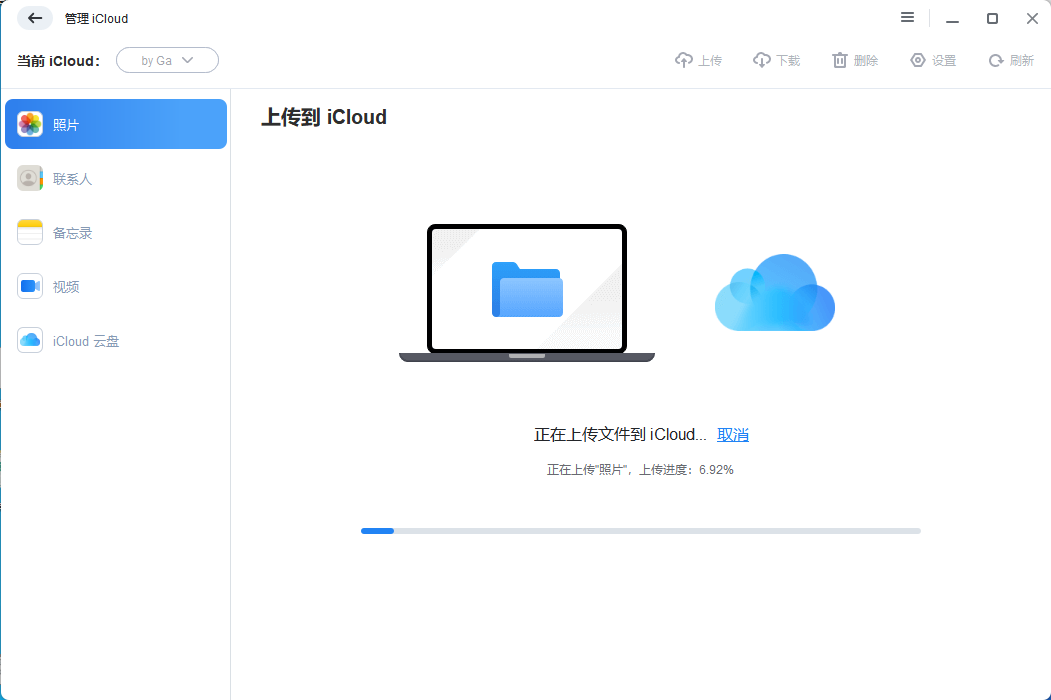
Task: Click the 管理 iCloud title text
Action: click(96, 17)
